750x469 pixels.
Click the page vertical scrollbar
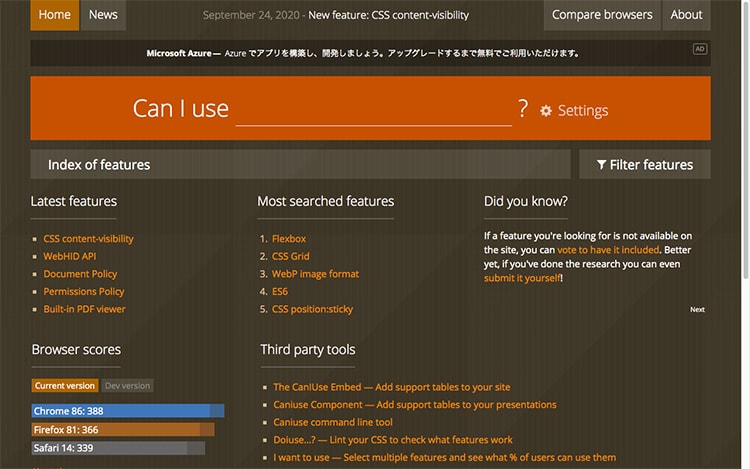(x=745, y=139)
